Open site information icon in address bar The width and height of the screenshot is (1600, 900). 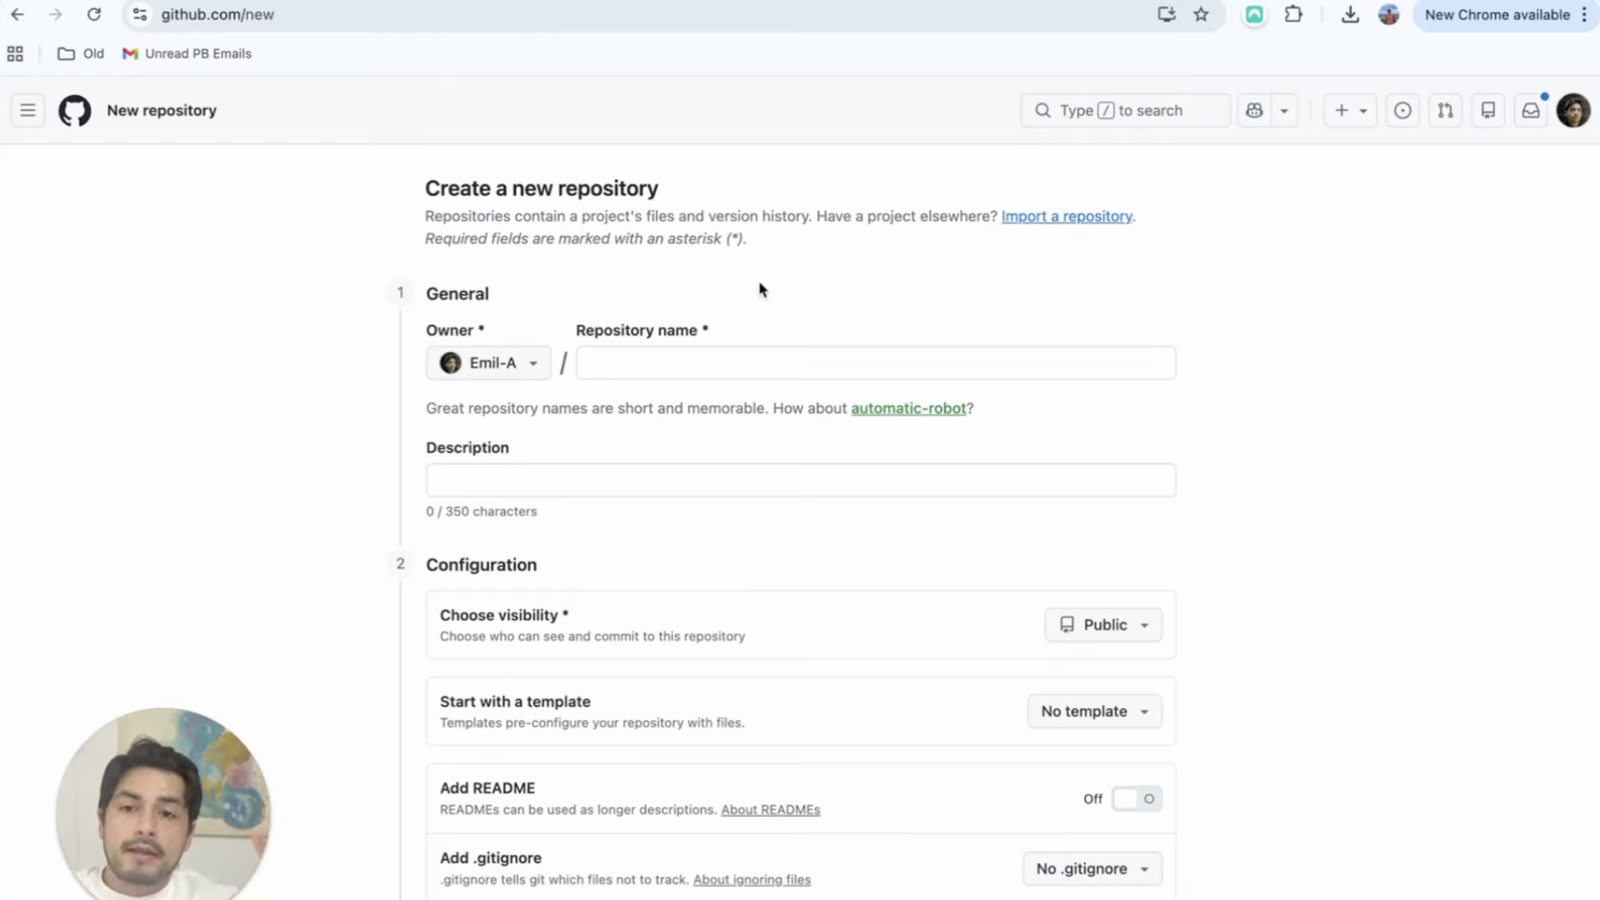coord(140,15)
